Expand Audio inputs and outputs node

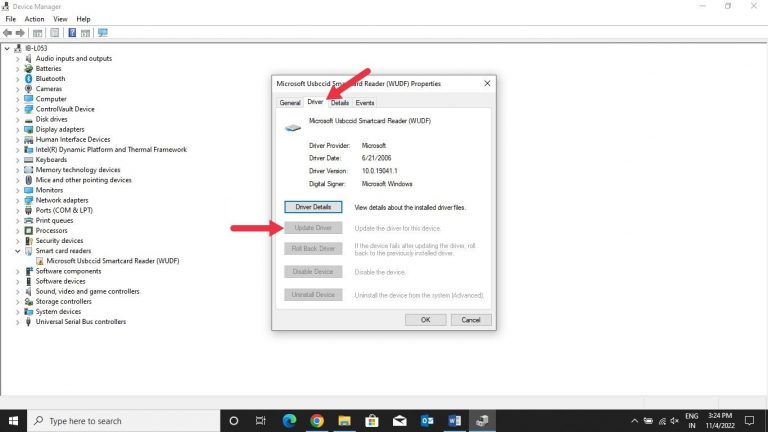[x=18, y=58]
